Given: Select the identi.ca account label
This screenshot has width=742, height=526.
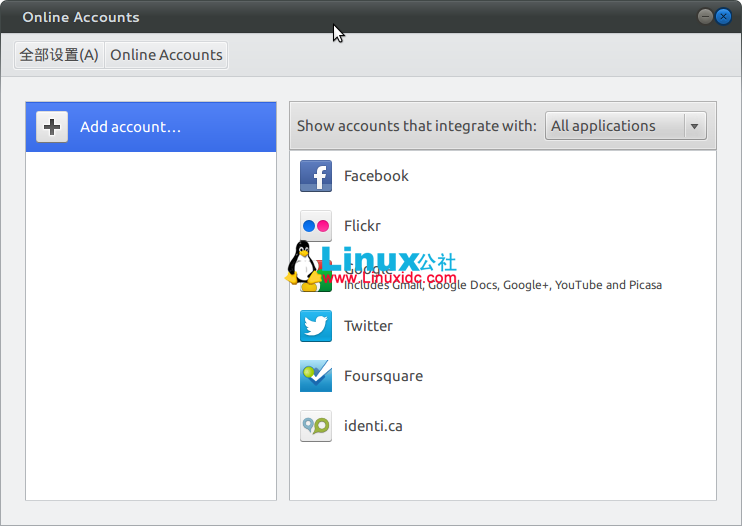Looking at the screenshot, I should tap(373, 426).
